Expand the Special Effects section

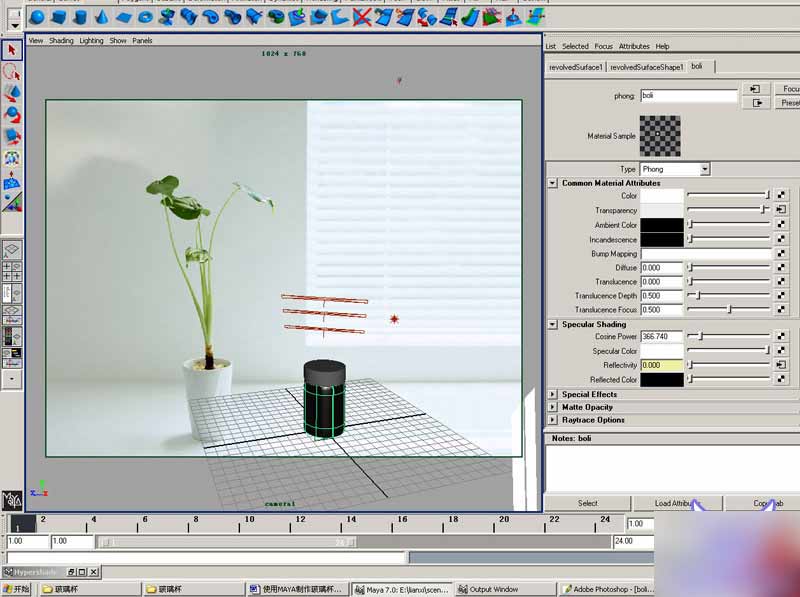[x=553, y=394]
